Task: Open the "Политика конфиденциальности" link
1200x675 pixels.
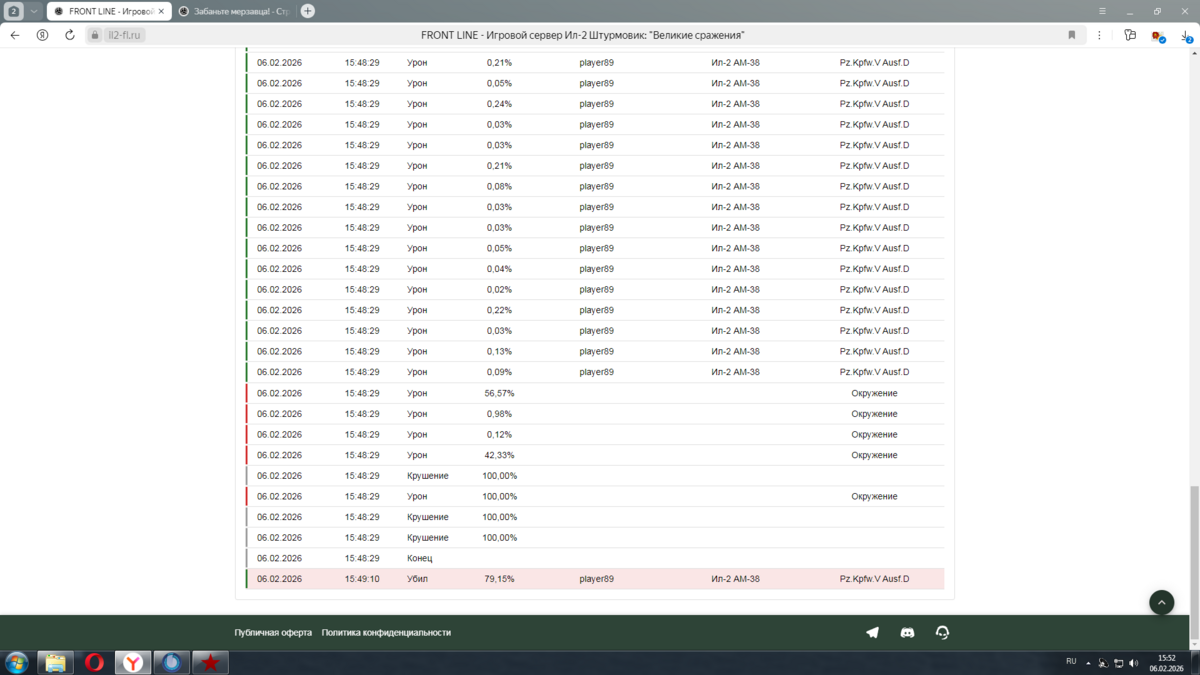Action: click(386, 633)
